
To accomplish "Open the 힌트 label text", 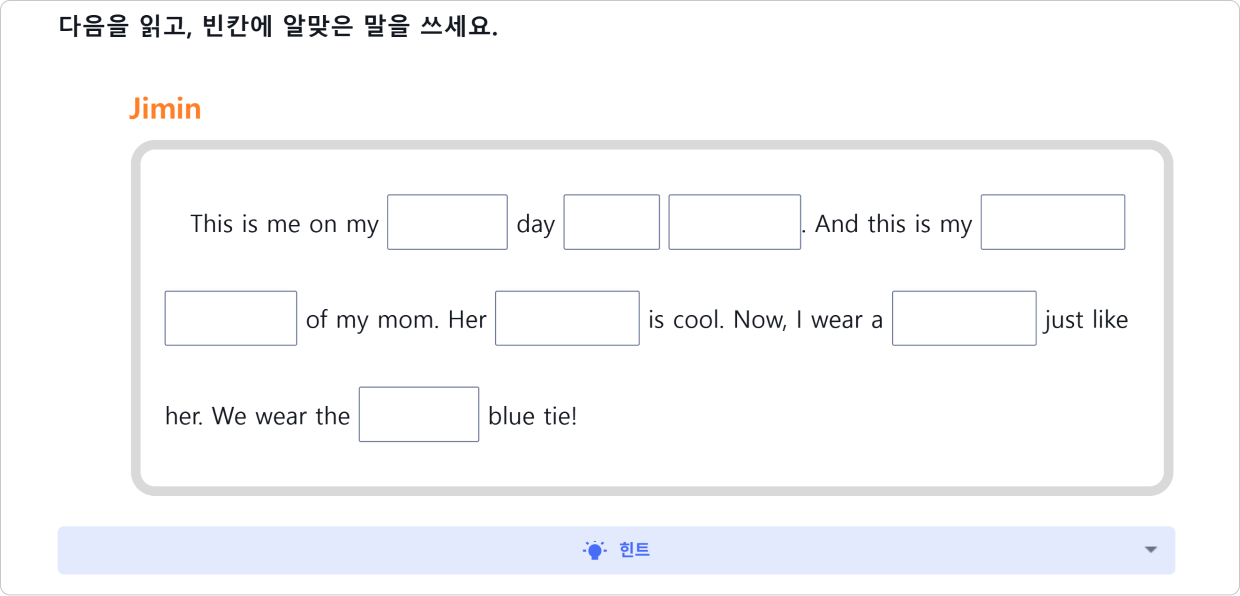I will (x=634, y=550).
